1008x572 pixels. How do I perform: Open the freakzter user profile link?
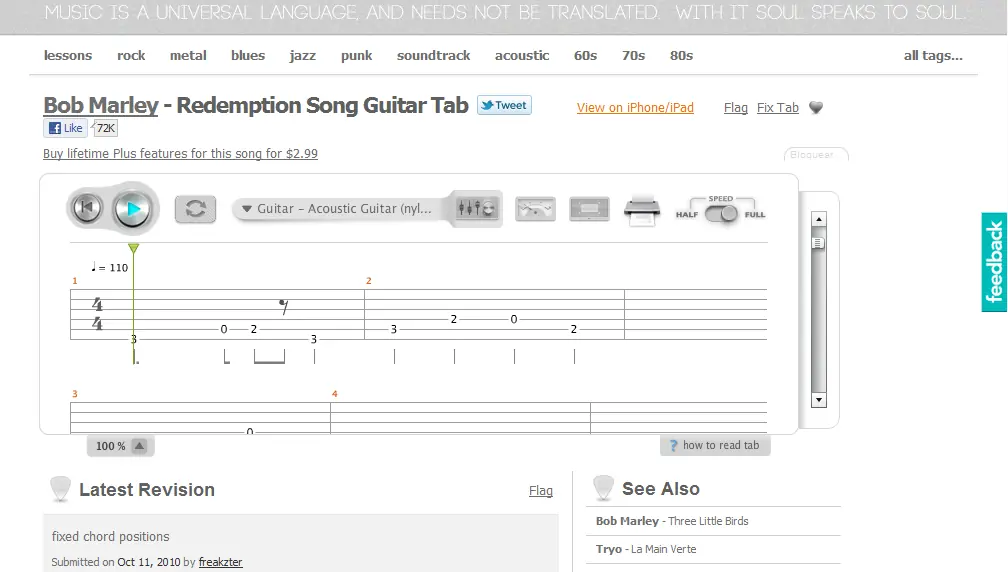point(220,562)
